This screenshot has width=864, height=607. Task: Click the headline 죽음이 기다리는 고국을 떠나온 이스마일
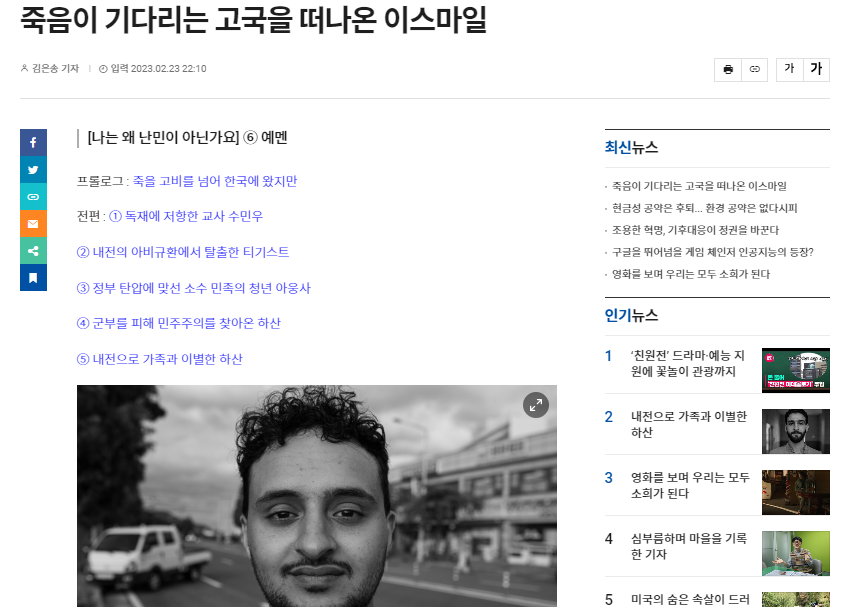pos(253,20)
